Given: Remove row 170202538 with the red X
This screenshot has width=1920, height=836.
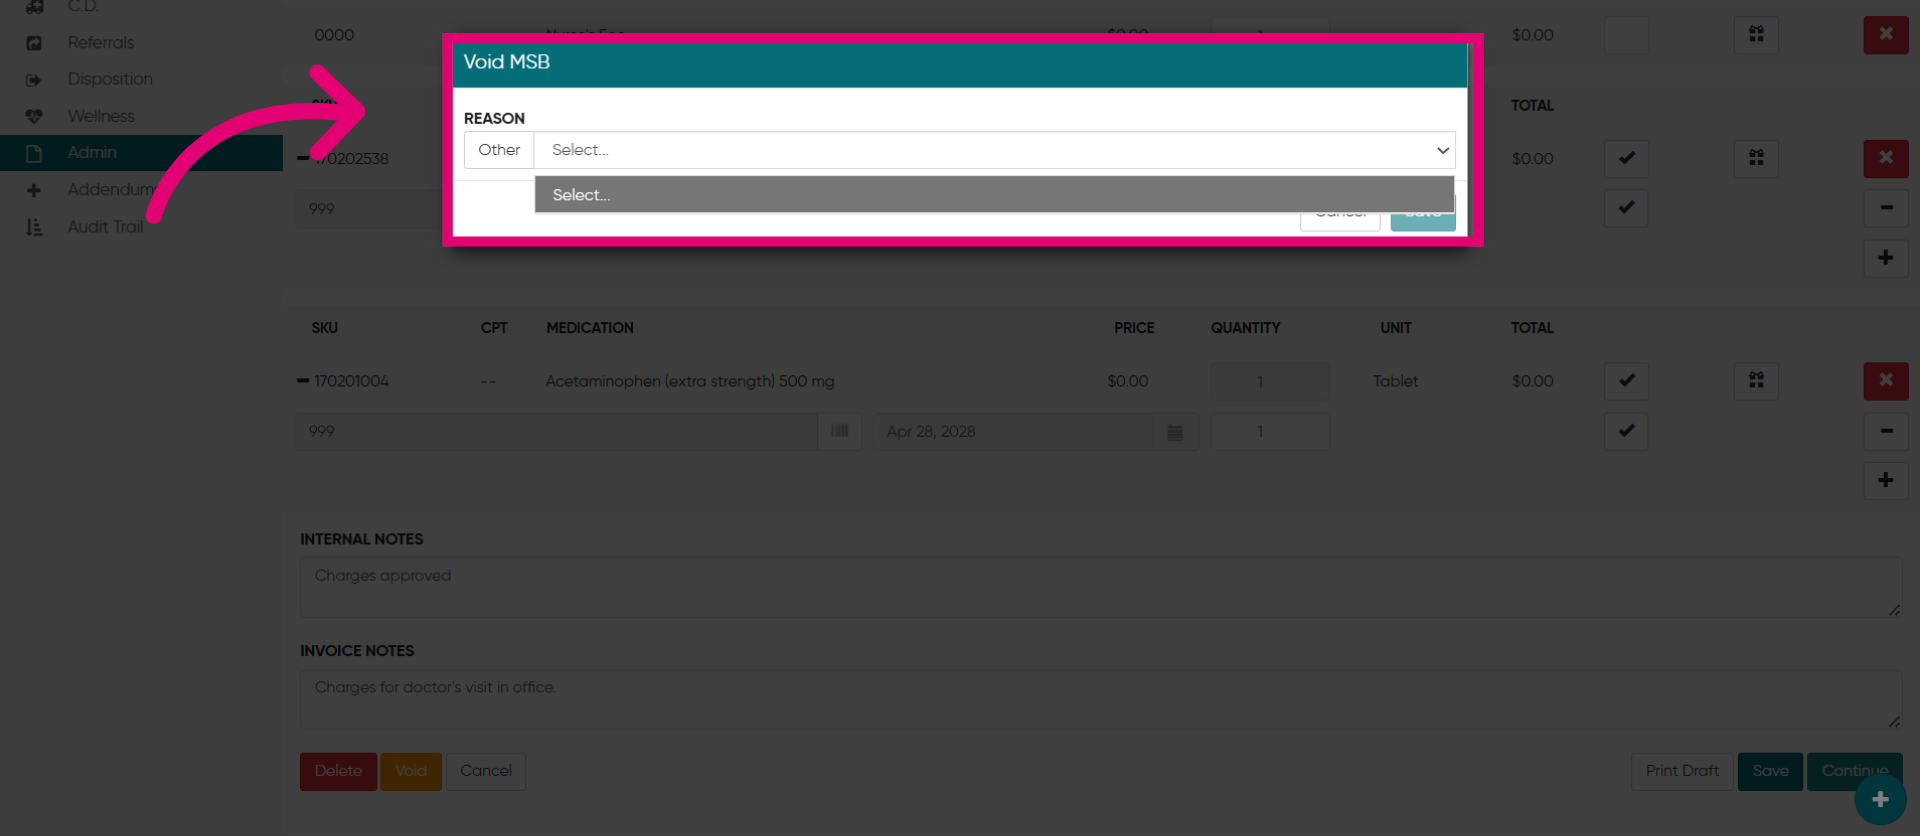Looking at the screenshot, I should click(x=1886, y=158).
